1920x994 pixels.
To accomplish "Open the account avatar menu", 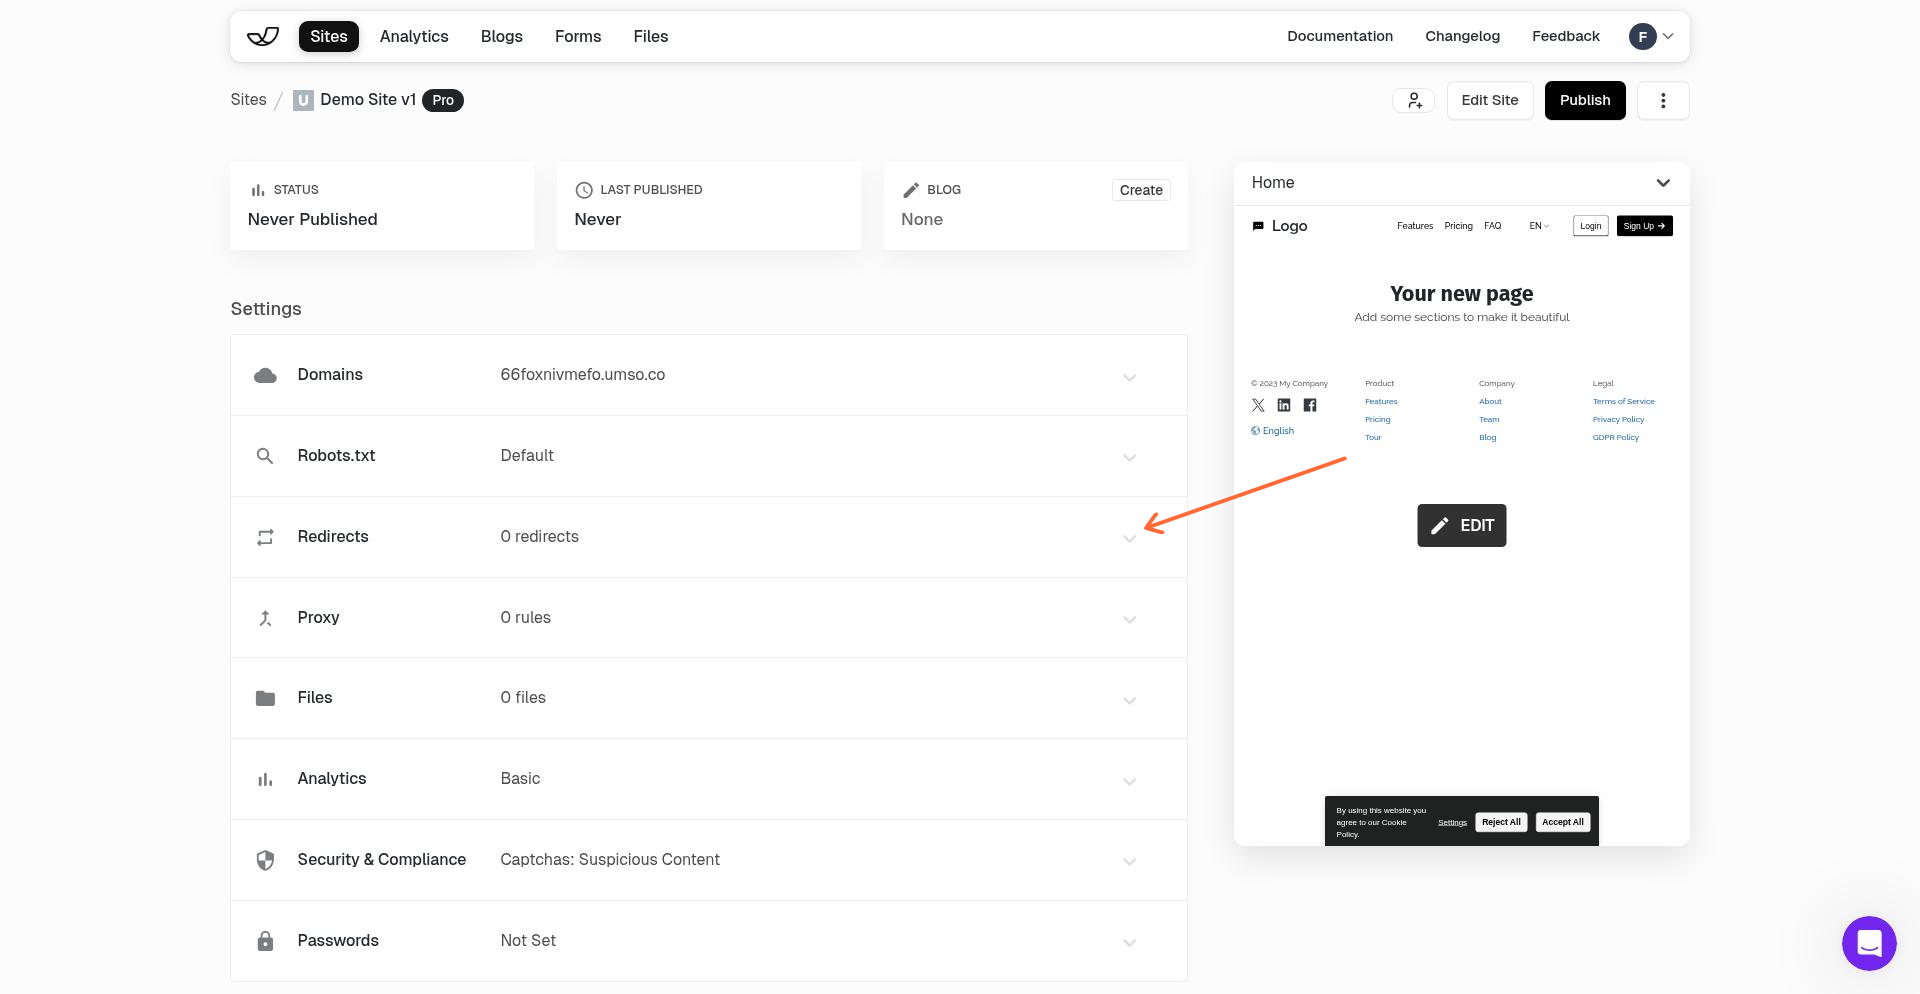I will coord(1650,36).
